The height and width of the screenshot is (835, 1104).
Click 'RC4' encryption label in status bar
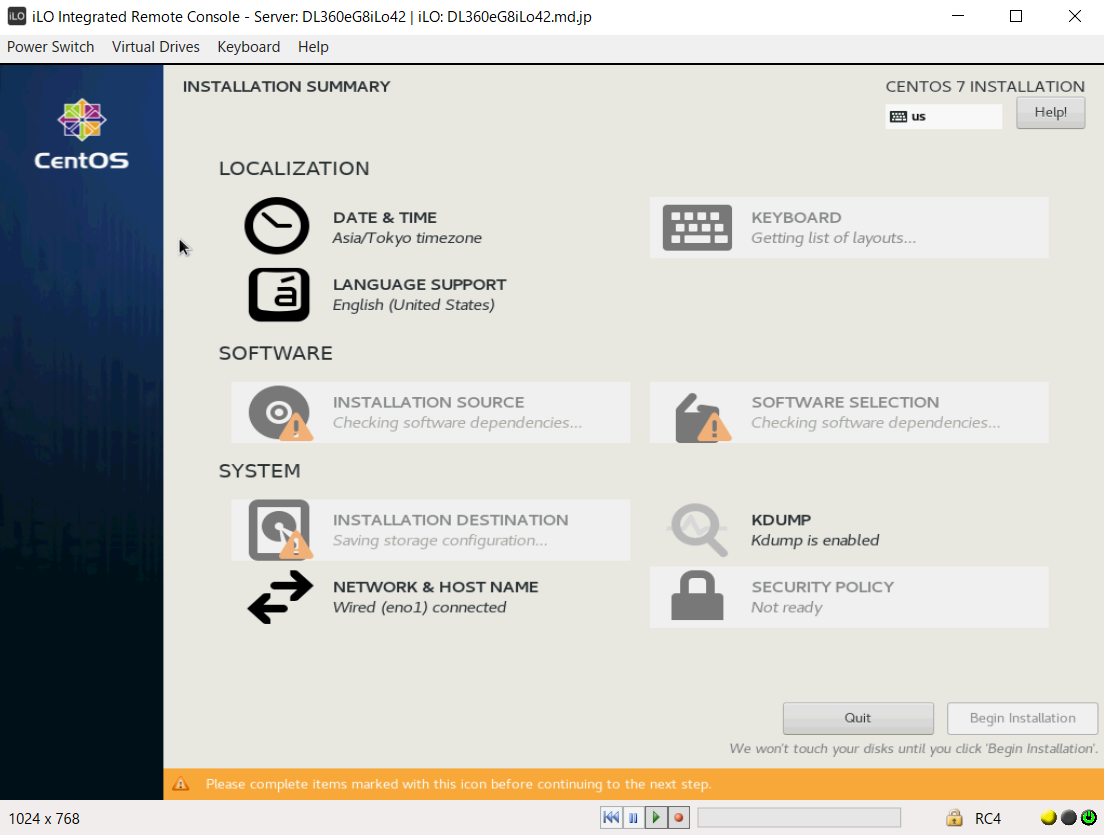click(988, 819)
